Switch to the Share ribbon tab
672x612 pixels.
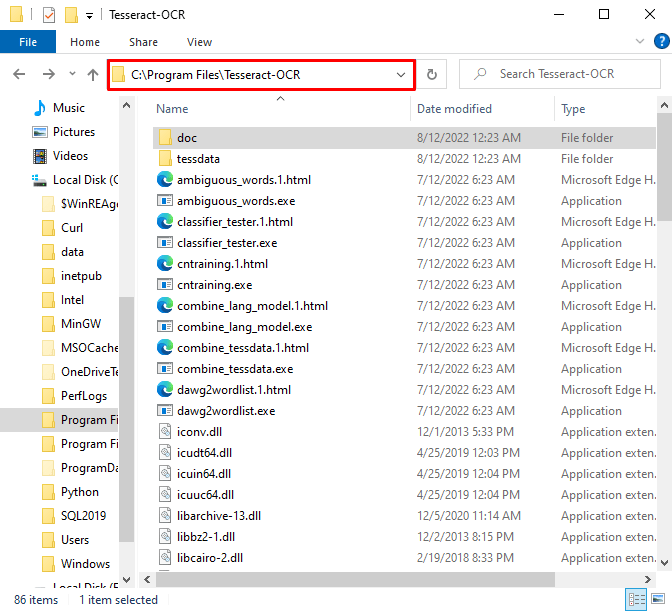click(143, 42)
